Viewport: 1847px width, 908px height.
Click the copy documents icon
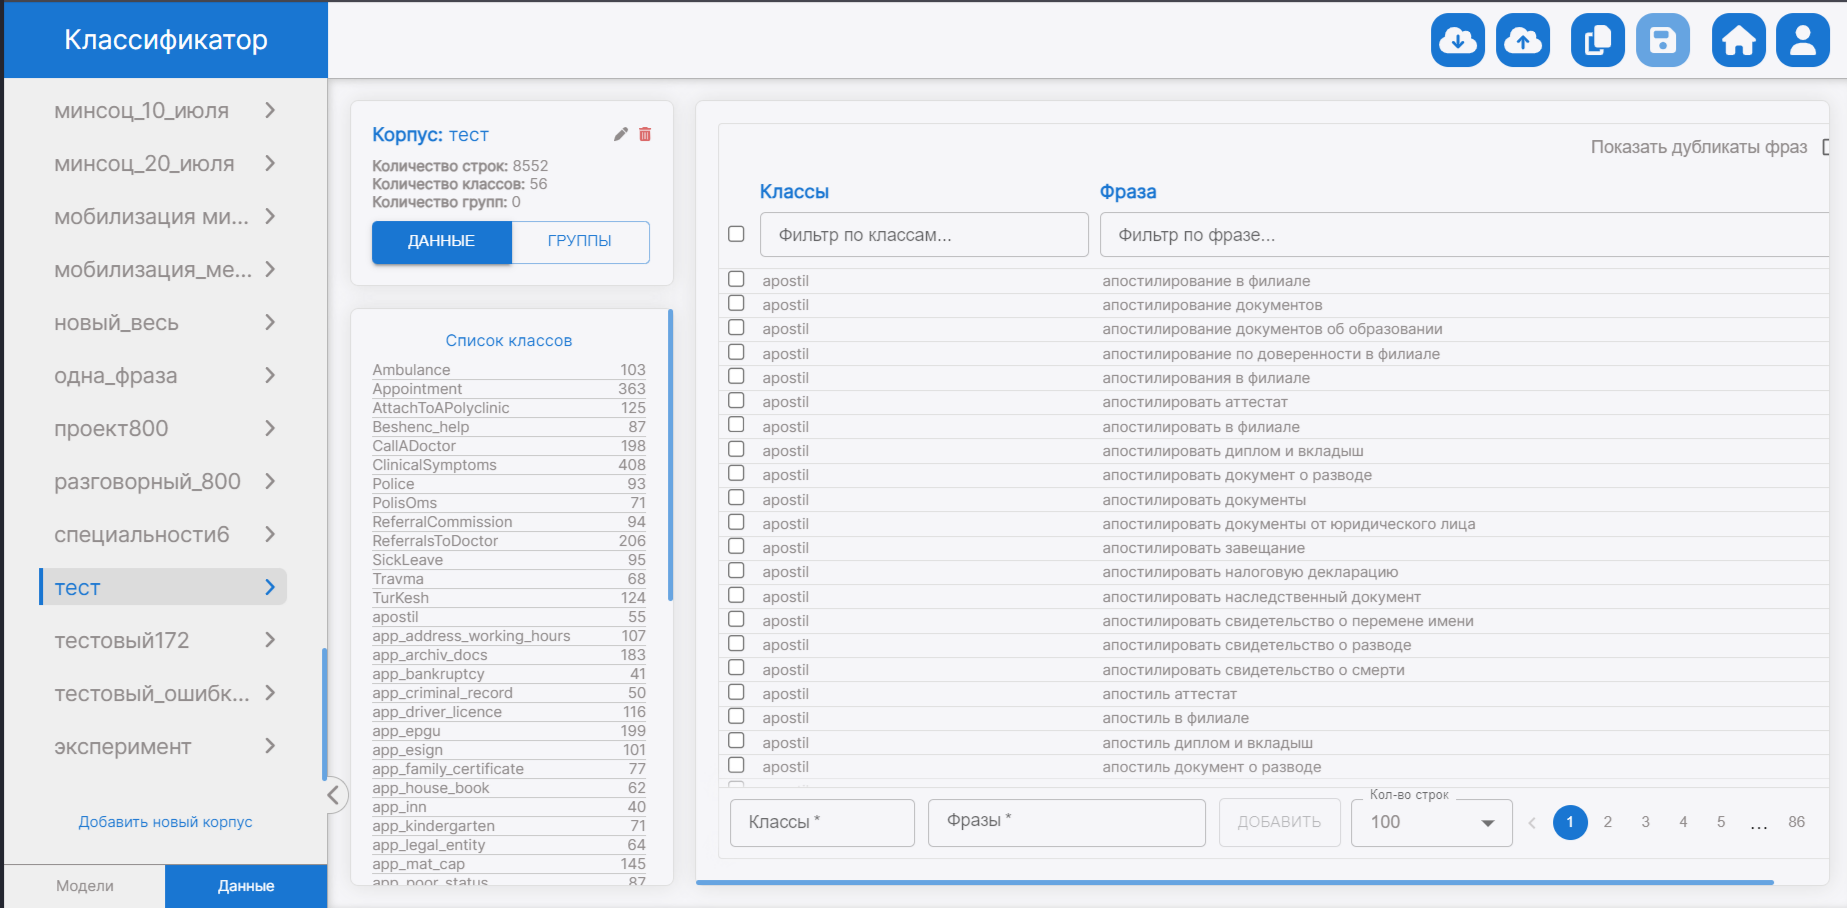pyautogui.click(x=1597, y=40)
